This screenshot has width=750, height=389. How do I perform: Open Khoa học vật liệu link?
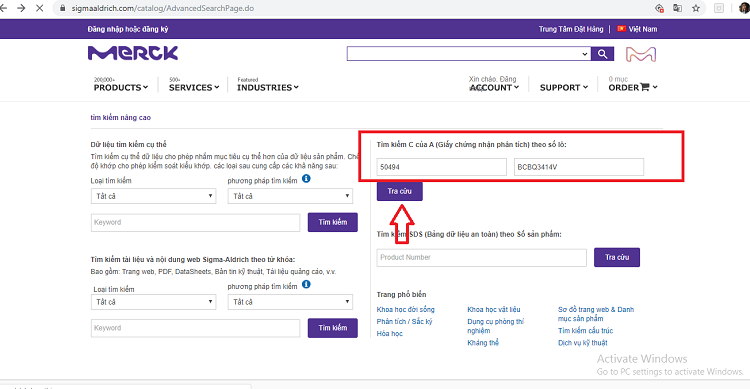pyautogui.click(x=494, y=310)
